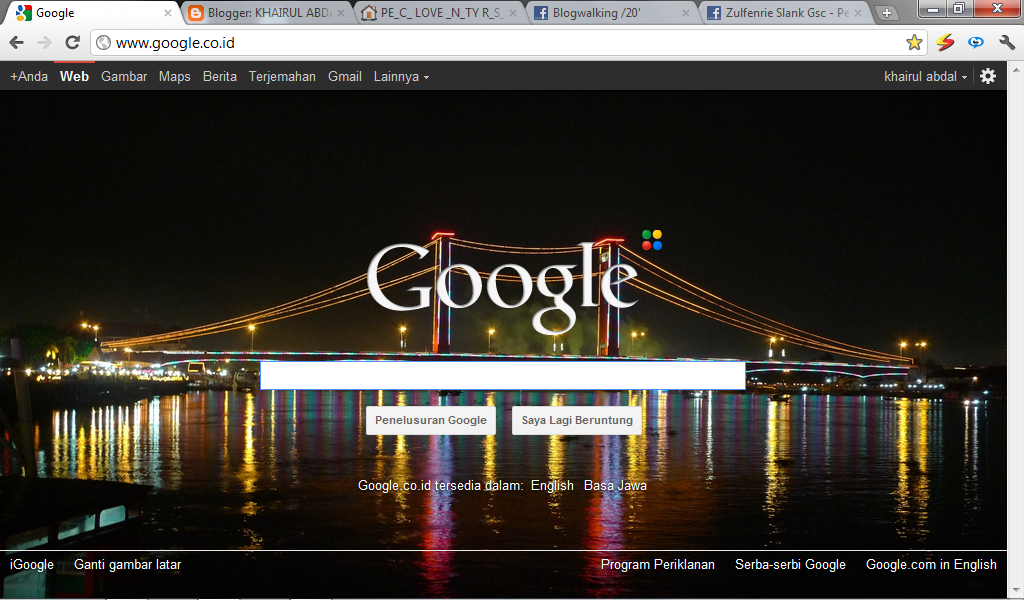This screenshot has height=600, width=1024.
Task: Click the vertical scrollbar up arrow
Action: [1016, 68]
